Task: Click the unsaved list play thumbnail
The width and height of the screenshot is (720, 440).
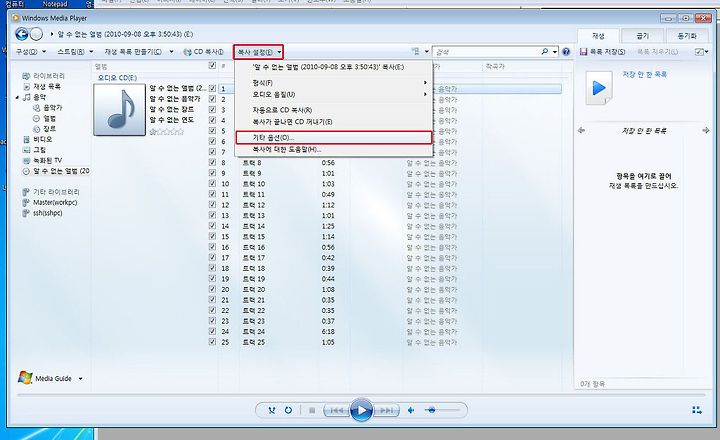Action: tap(599, 88)
